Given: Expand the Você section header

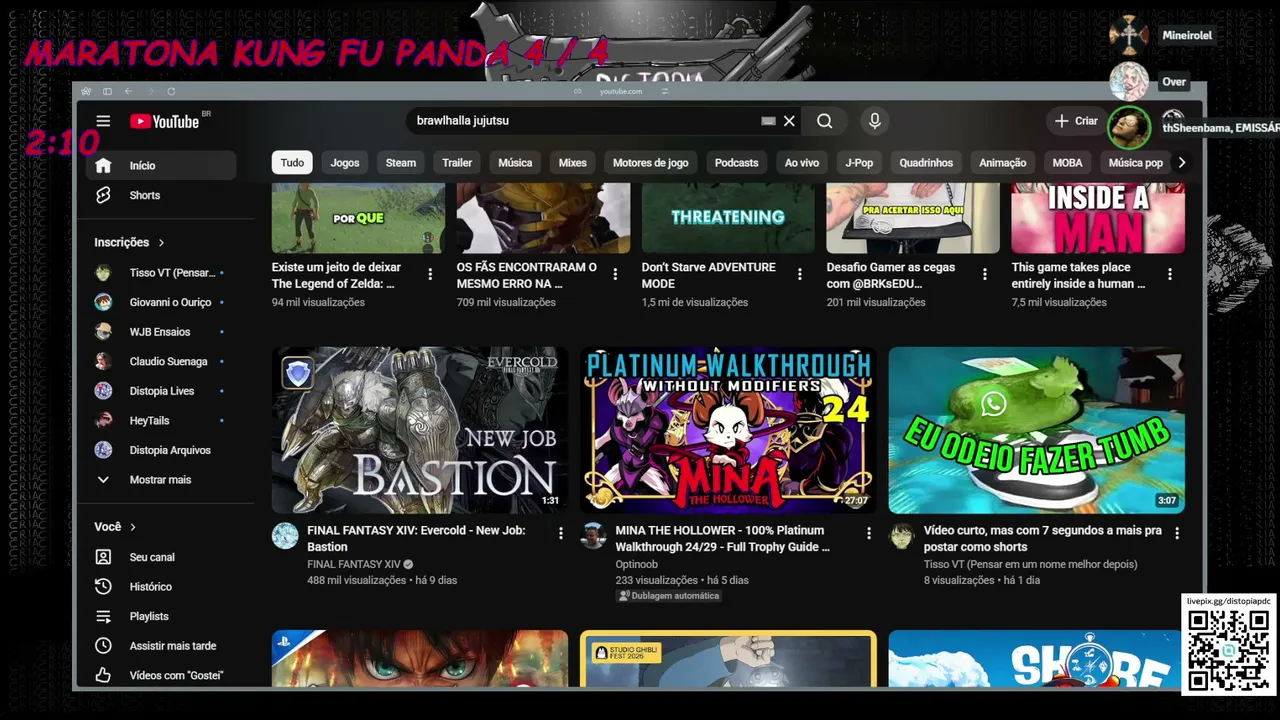Looking at the screenshot, I should (115, 527).
